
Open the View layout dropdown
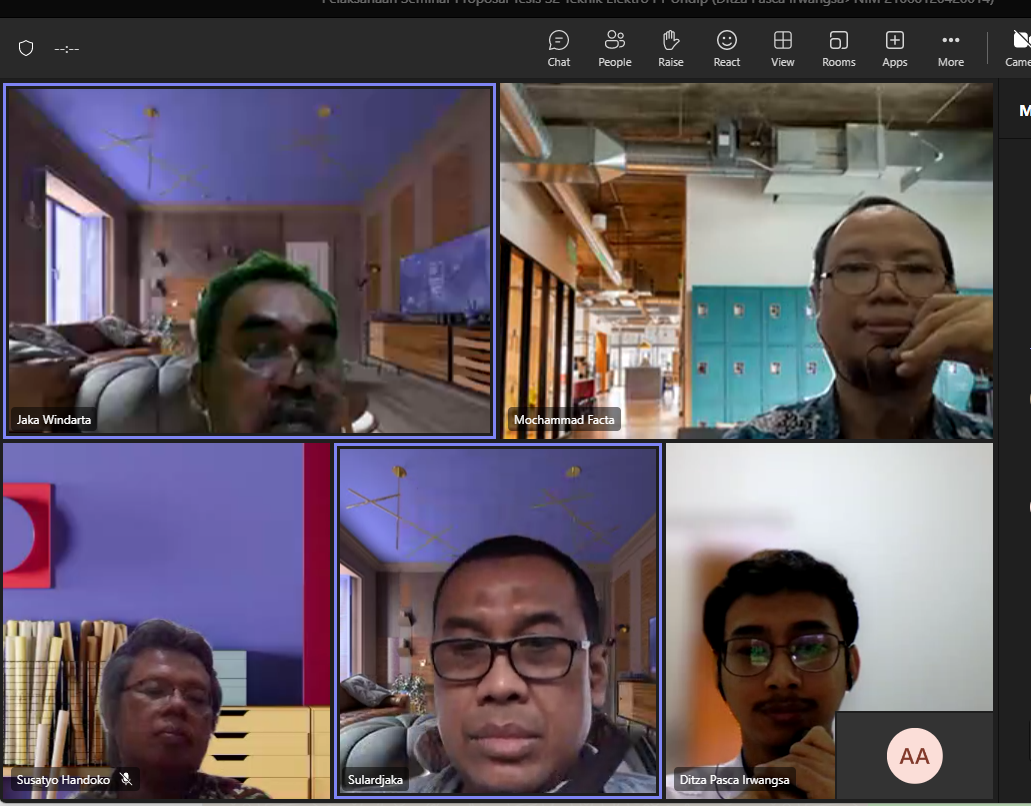pyautogui.click(x=782, y=48)
